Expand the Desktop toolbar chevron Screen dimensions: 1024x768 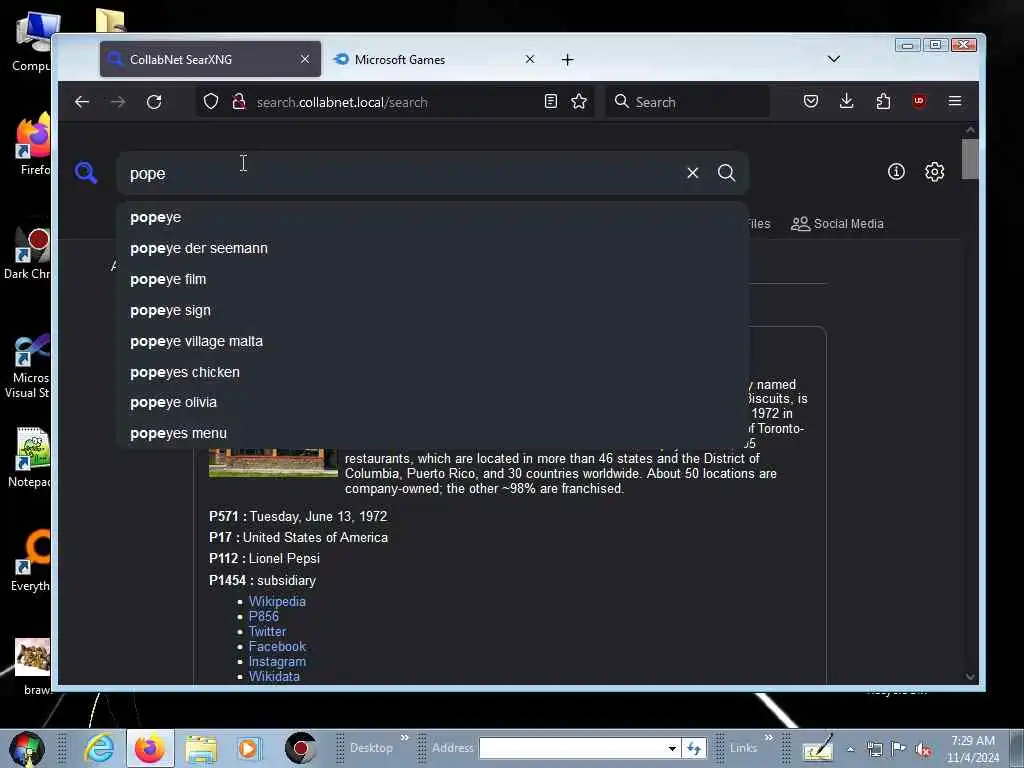point(404,738)
